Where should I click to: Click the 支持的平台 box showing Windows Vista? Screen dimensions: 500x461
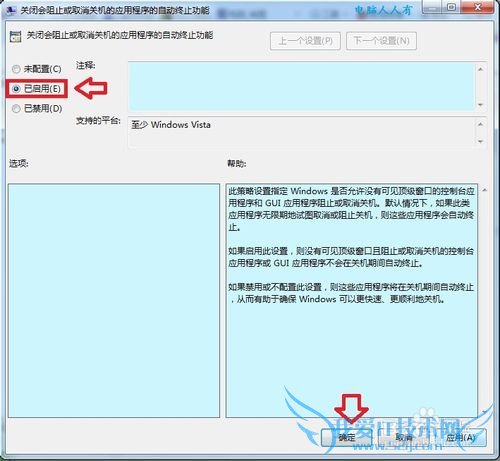click(x=301, y=132)
